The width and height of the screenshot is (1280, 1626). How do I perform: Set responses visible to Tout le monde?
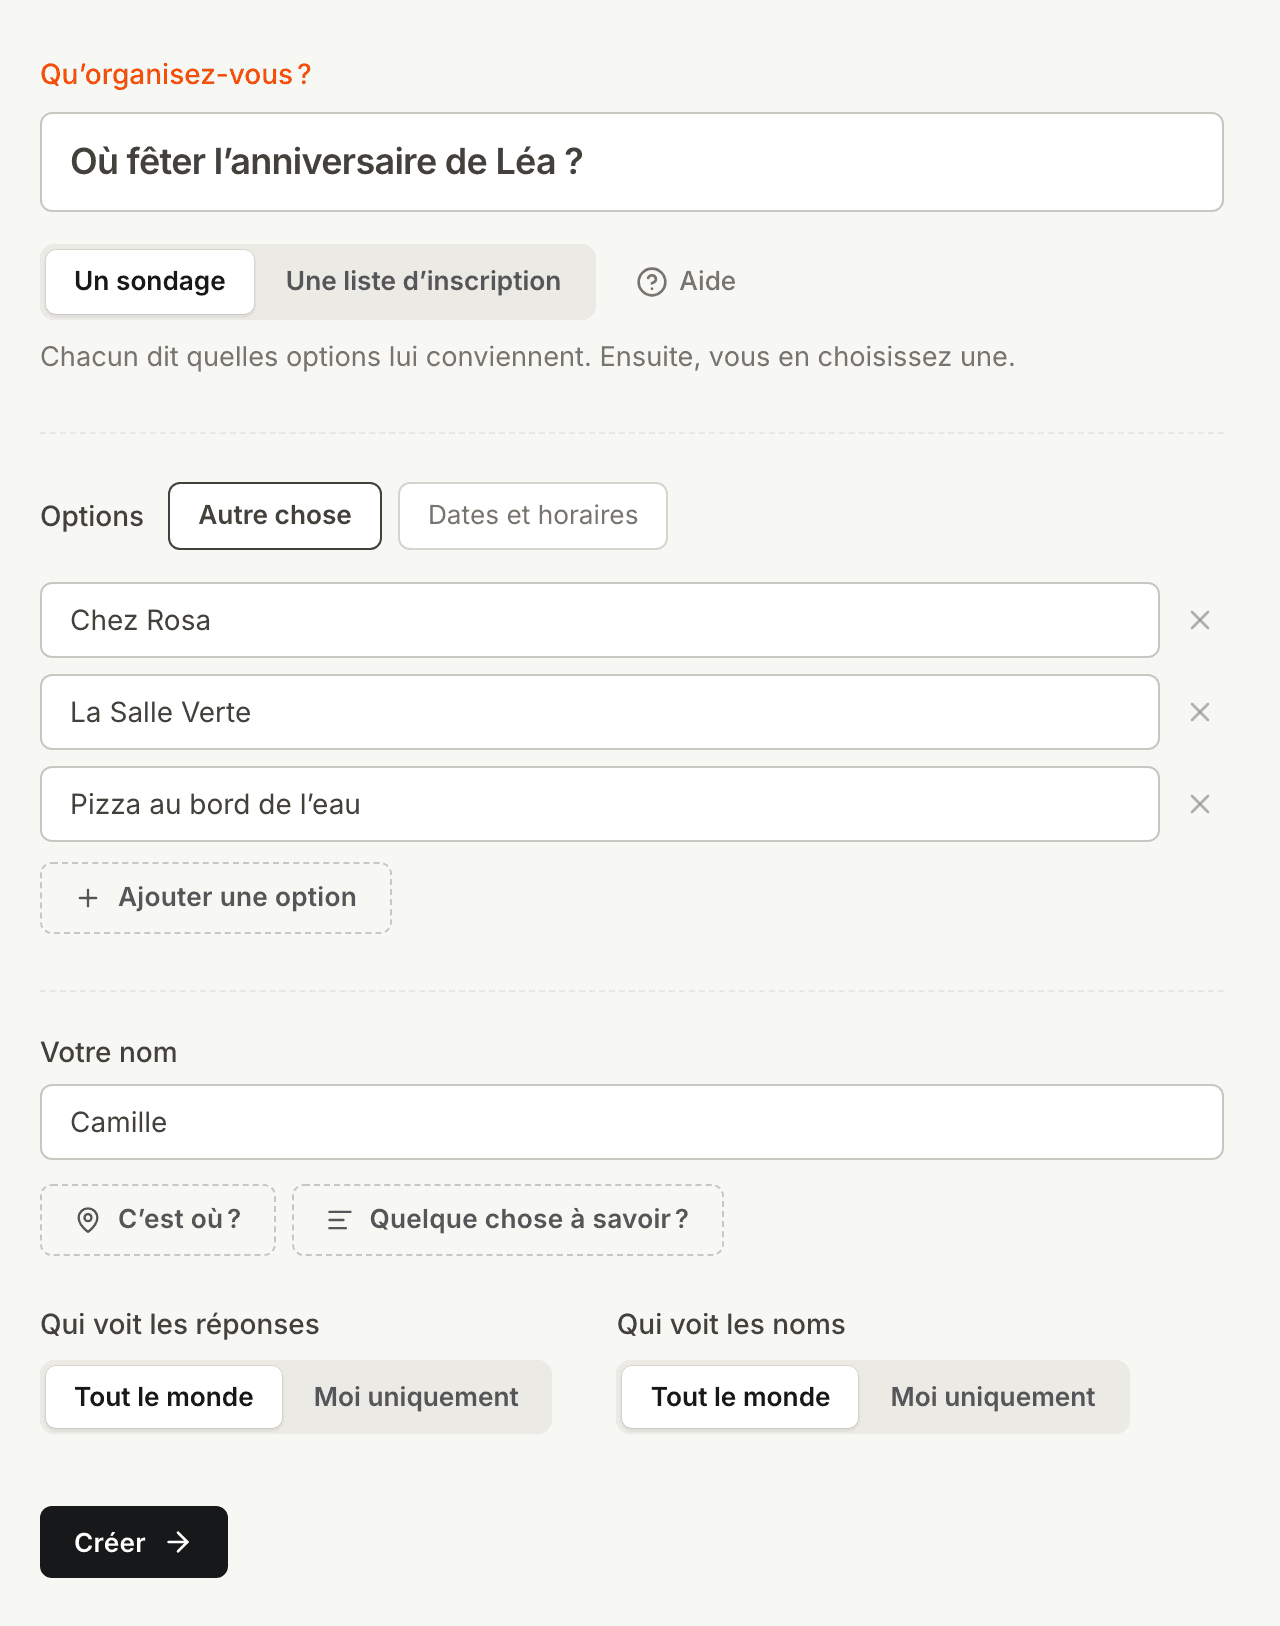[x=164, y=1397]
